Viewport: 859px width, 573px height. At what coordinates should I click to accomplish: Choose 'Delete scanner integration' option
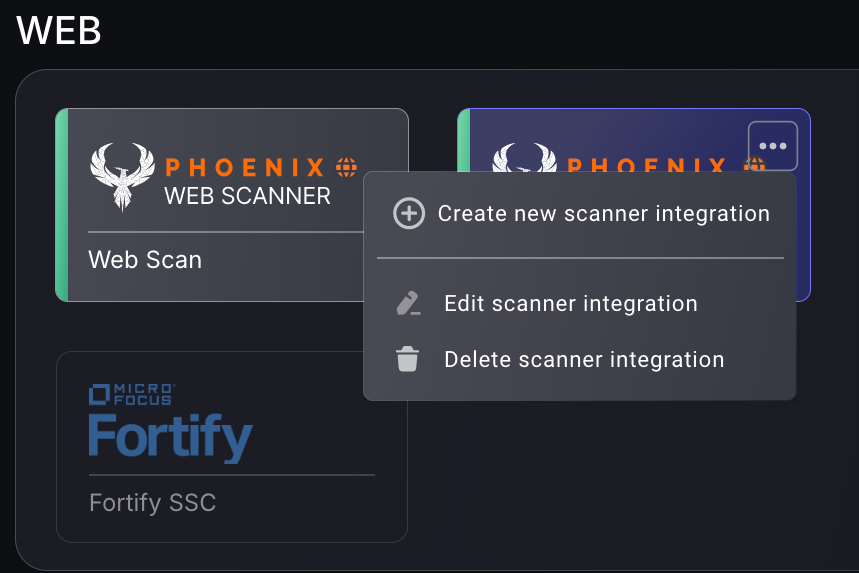[584, 360]
